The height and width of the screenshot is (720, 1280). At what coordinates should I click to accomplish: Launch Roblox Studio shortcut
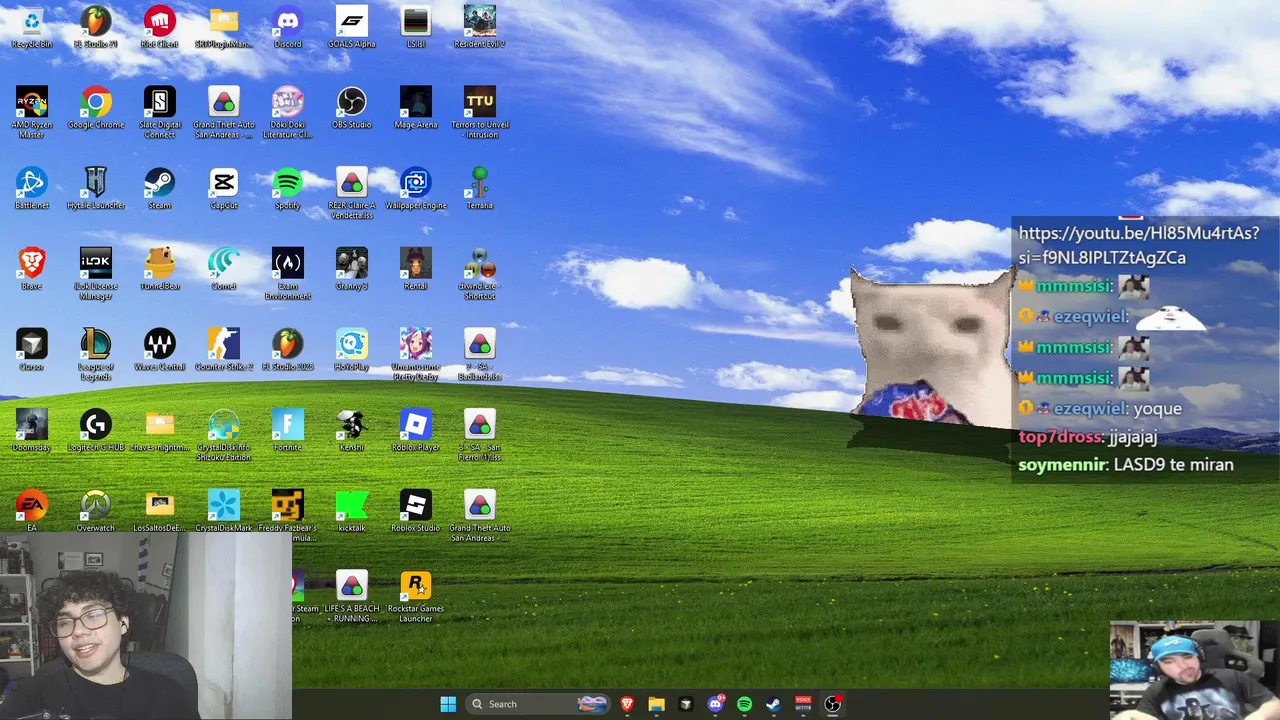[416, 511]
